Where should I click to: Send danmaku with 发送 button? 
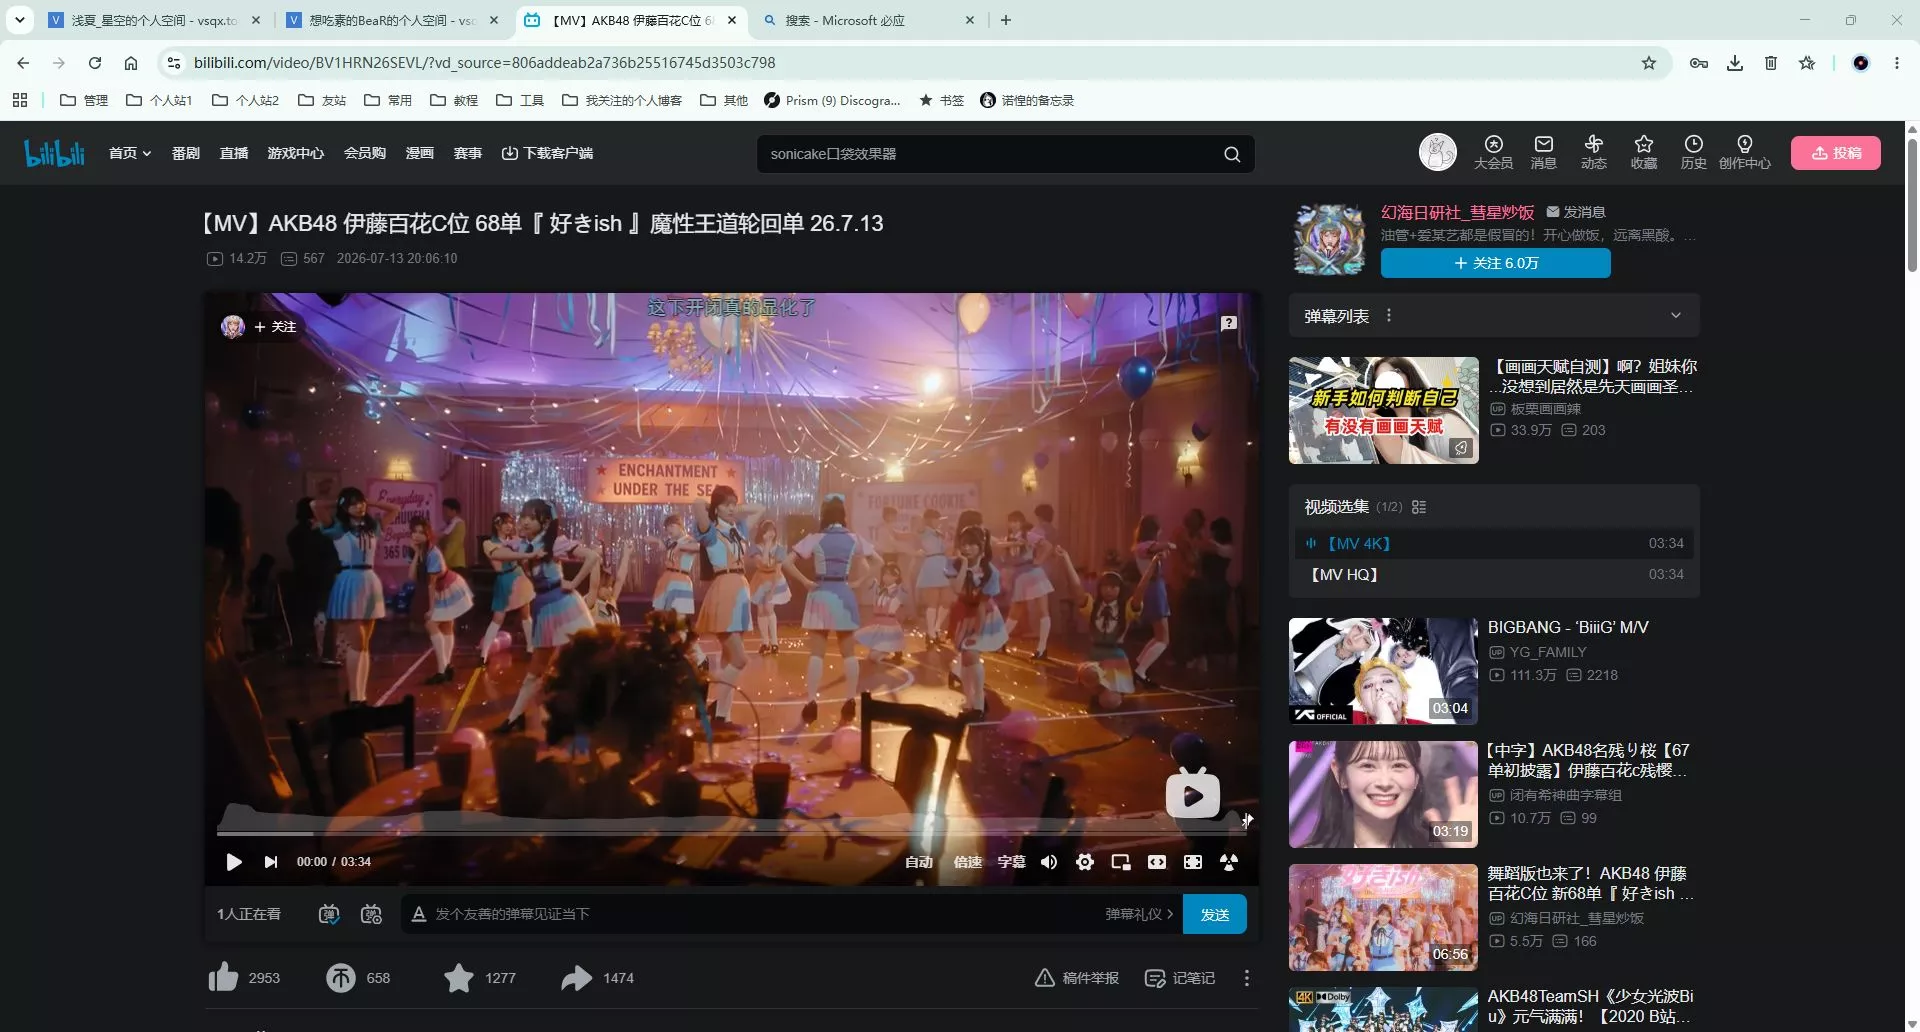click(x=1214, y=914)
